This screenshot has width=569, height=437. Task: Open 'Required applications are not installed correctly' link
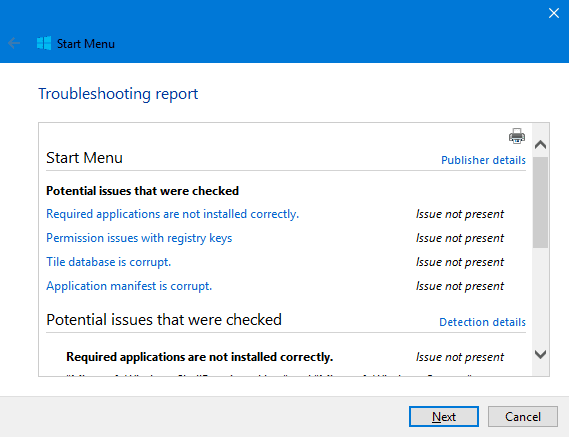[x=172, y=214]
